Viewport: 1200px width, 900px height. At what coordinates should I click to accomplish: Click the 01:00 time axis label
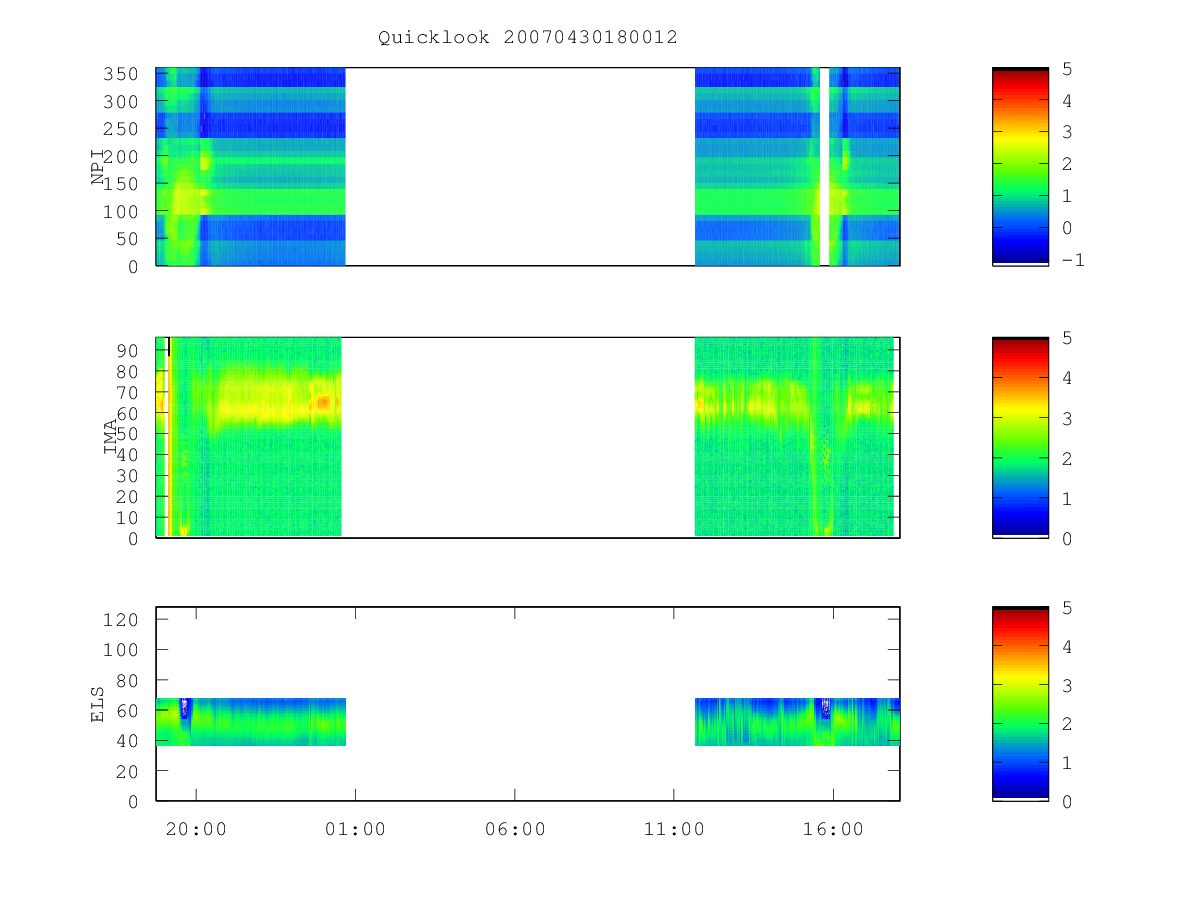[x=355, y=829]
